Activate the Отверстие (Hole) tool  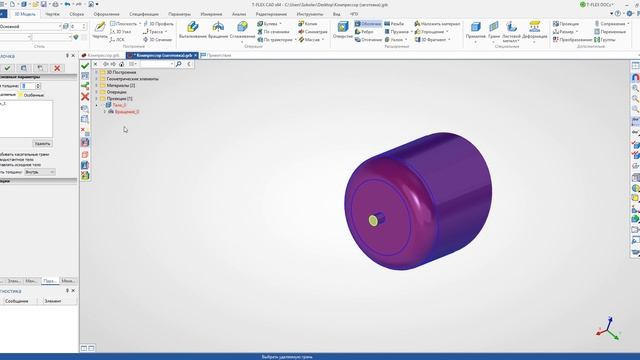342,31
